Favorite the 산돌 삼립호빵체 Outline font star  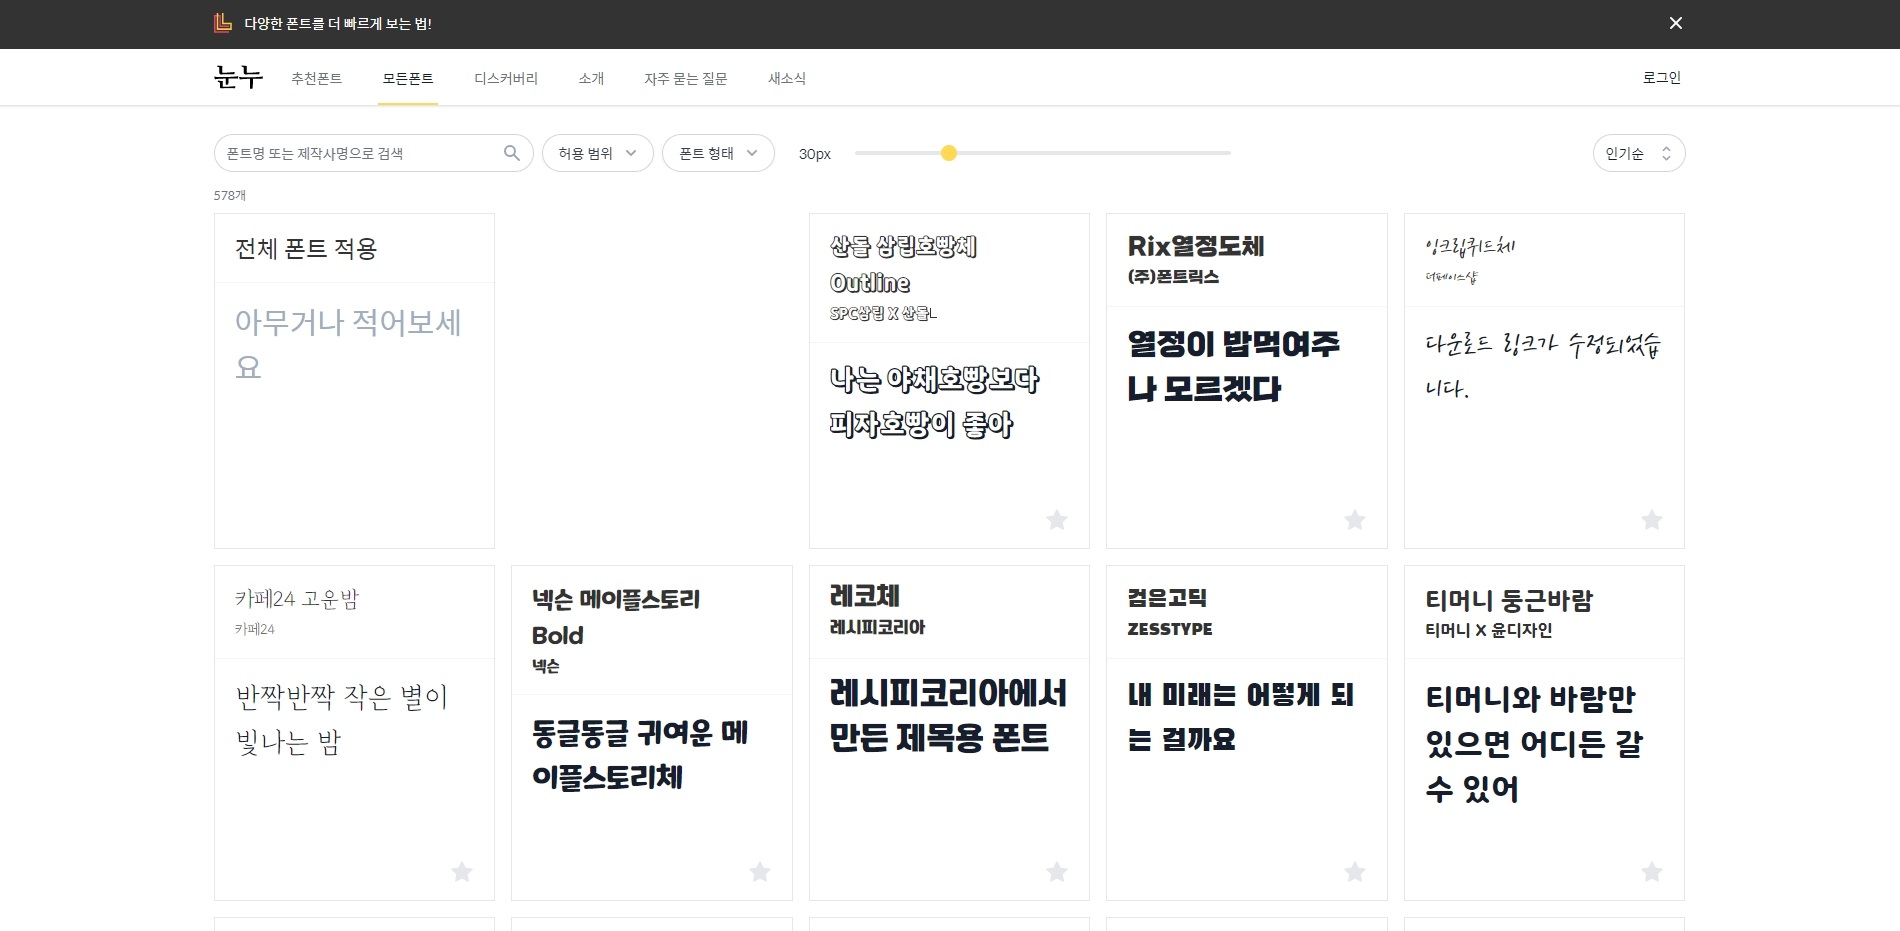tap(1057, 520)
